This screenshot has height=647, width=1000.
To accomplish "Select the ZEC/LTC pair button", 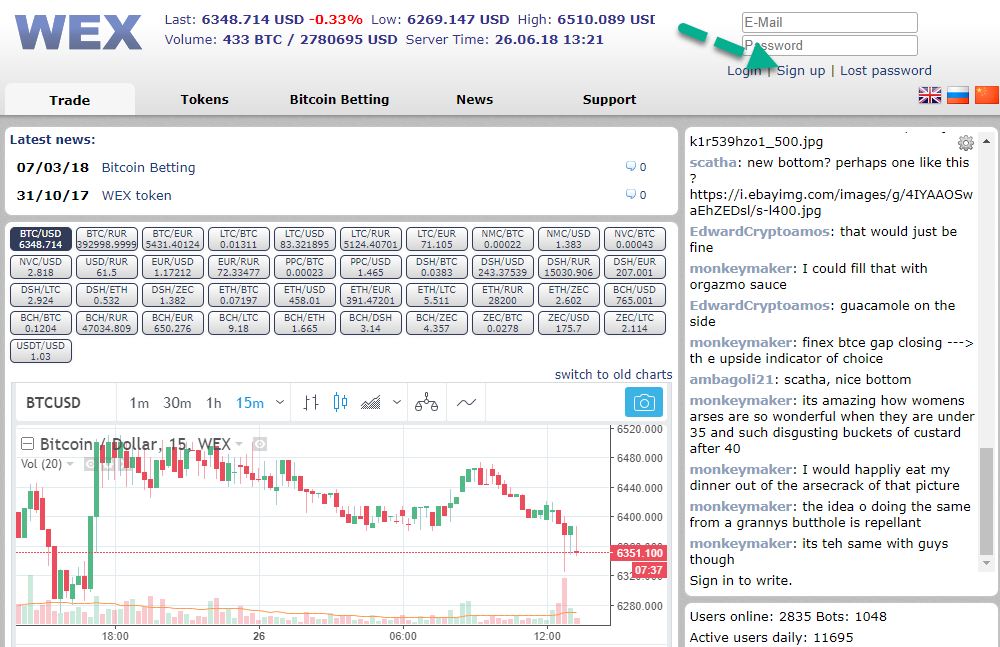I will click(x=635, y=323).
